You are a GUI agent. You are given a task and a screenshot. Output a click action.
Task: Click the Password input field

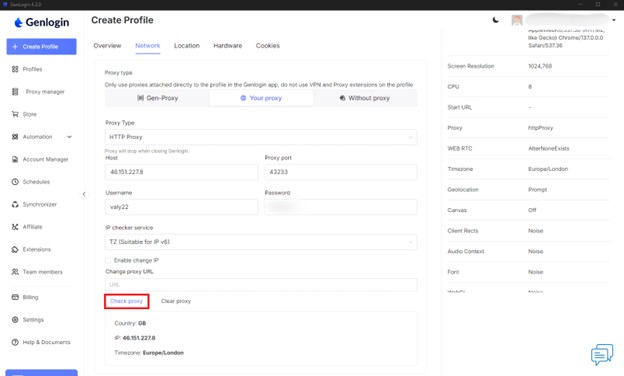click(x=341, y=207)
